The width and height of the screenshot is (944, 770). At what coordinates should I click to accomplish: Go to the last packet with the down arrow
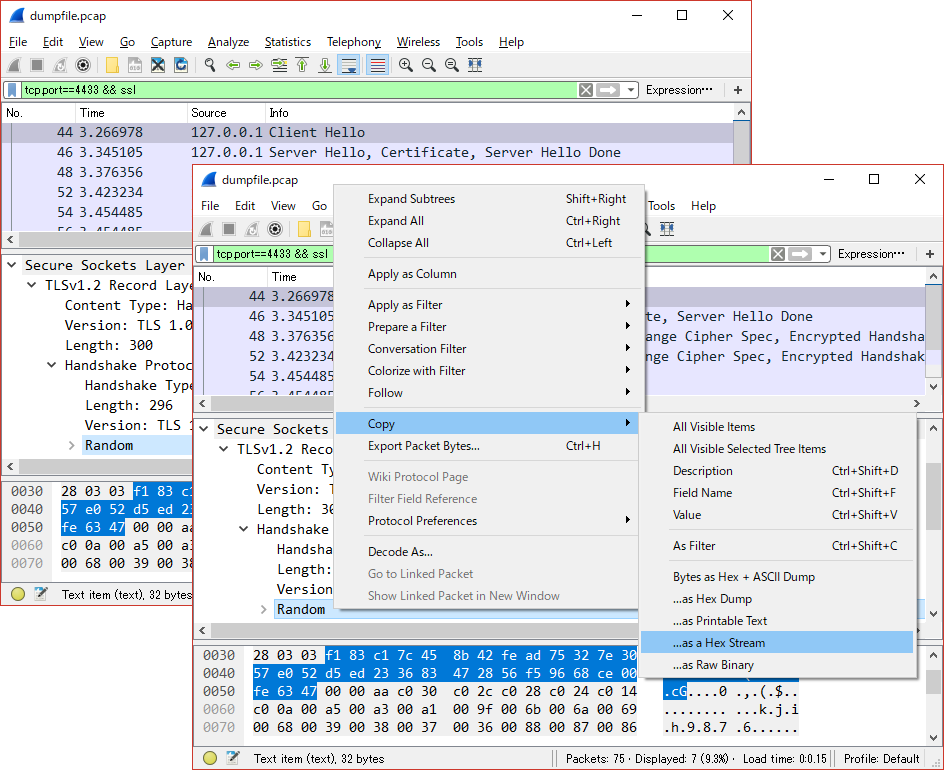tap(323, 64)
